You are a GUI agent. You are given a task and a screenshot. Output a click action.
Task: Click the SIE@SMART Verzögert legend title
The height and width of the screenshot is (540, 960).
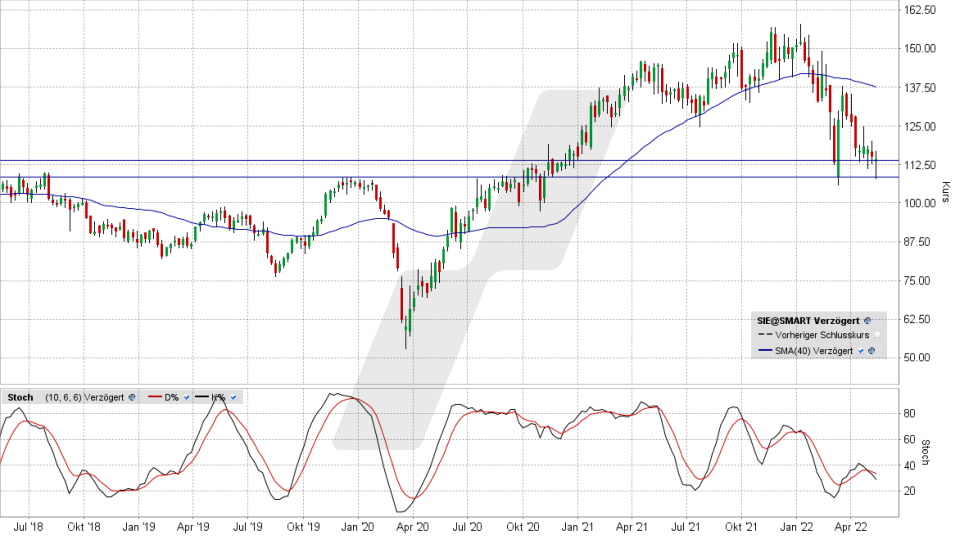(x=808, y=321)
